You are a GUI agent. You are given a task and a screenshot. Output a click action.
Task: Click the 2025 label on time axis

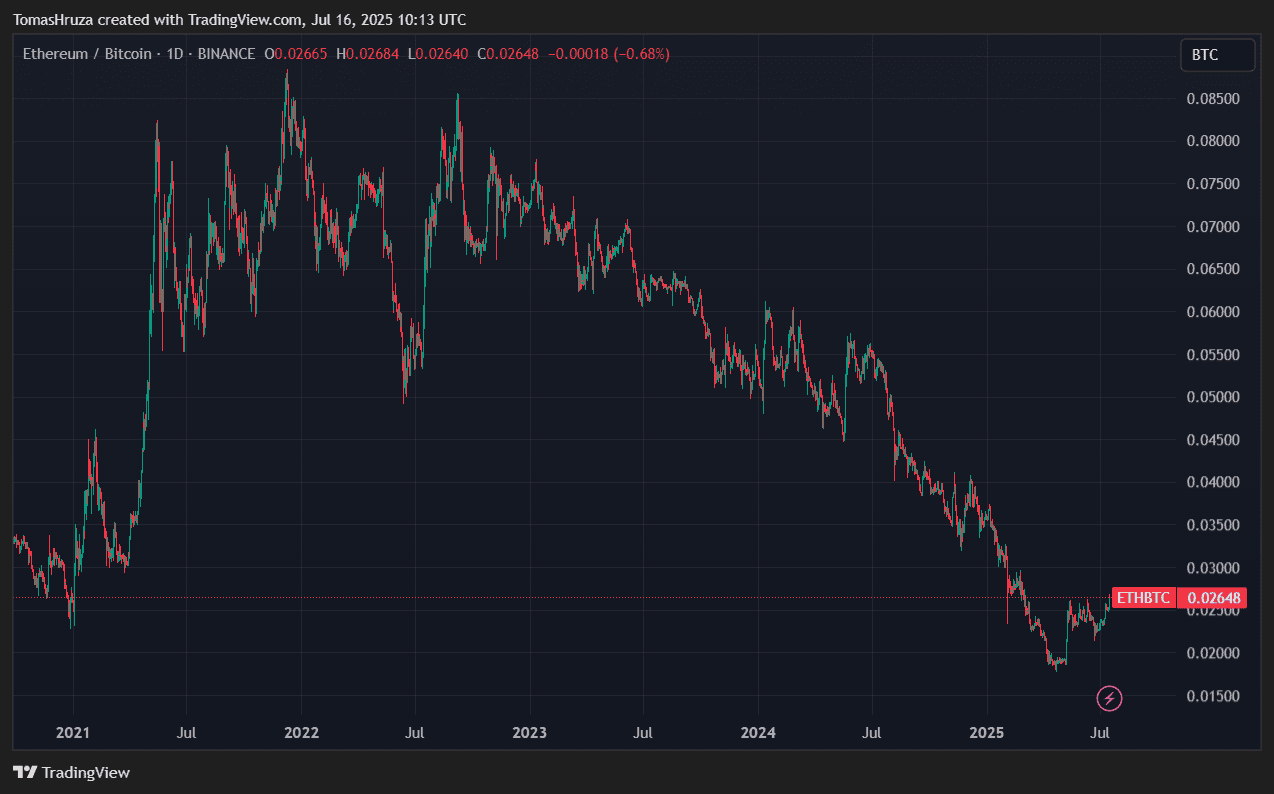986,733
